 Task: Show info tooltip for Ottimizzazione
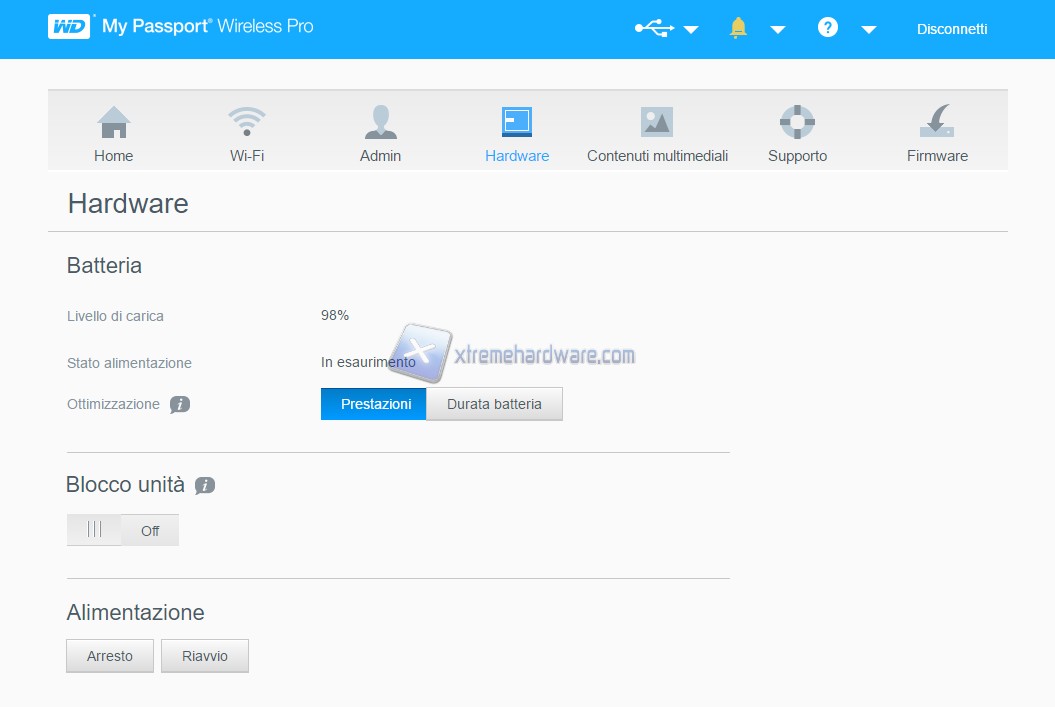180,405
